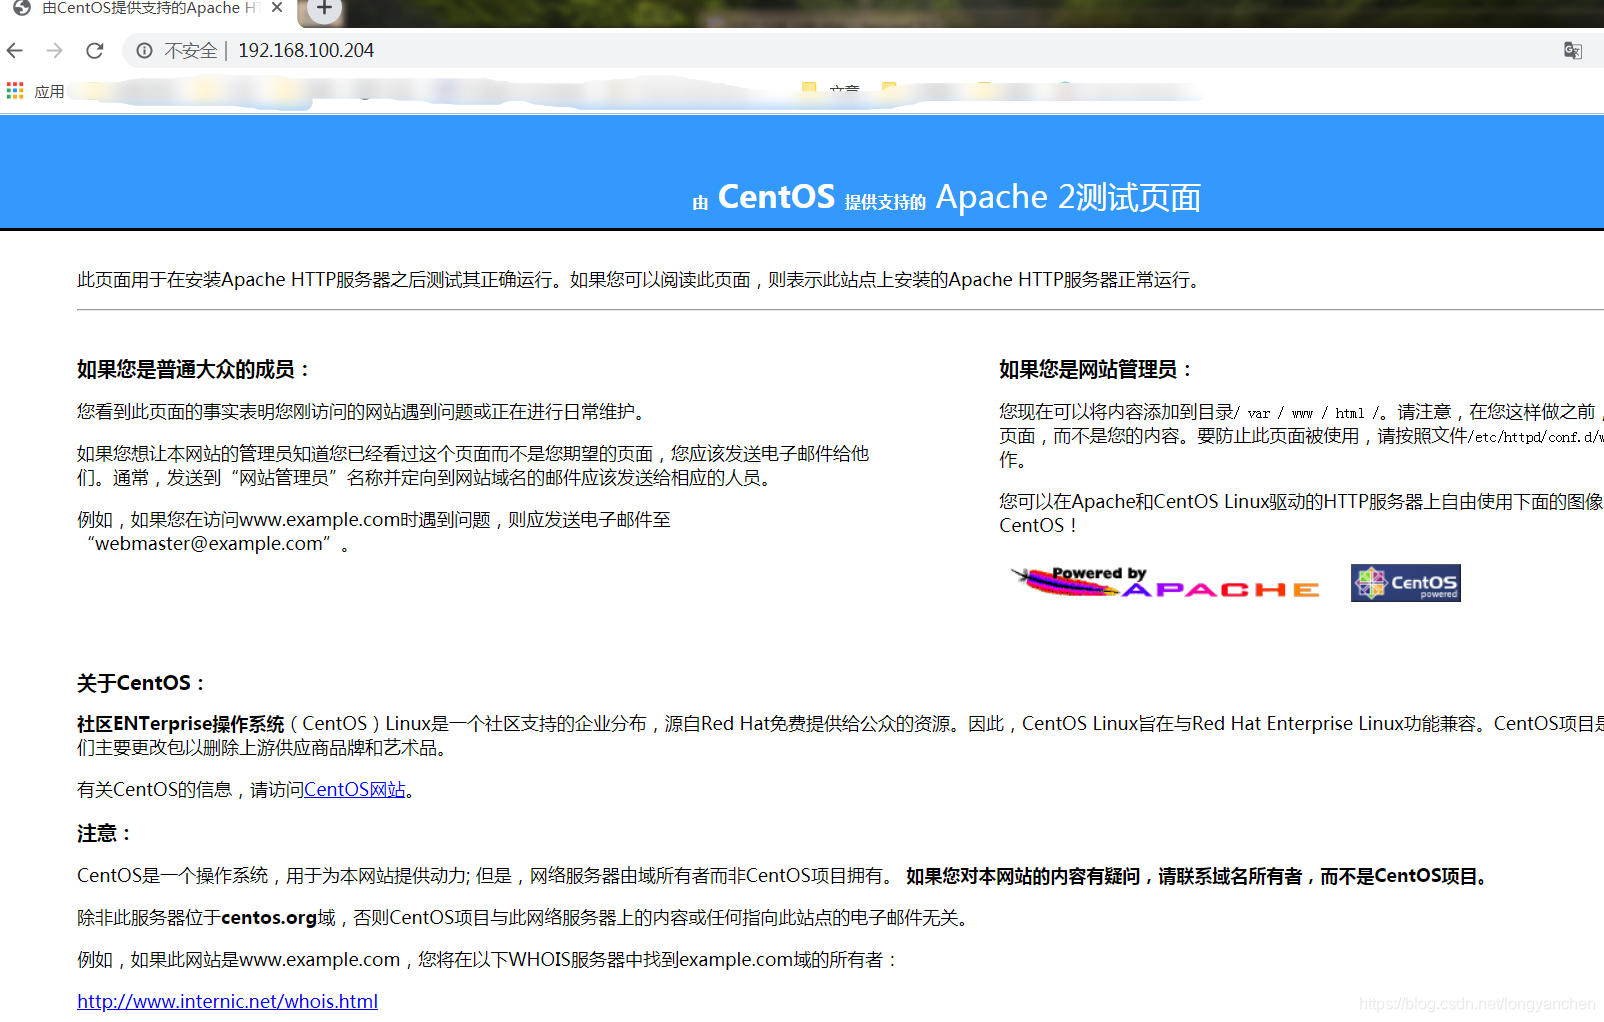The image size is (1604, 1022).
Task: Click the bold centos.org text
Action: (269, 917)
